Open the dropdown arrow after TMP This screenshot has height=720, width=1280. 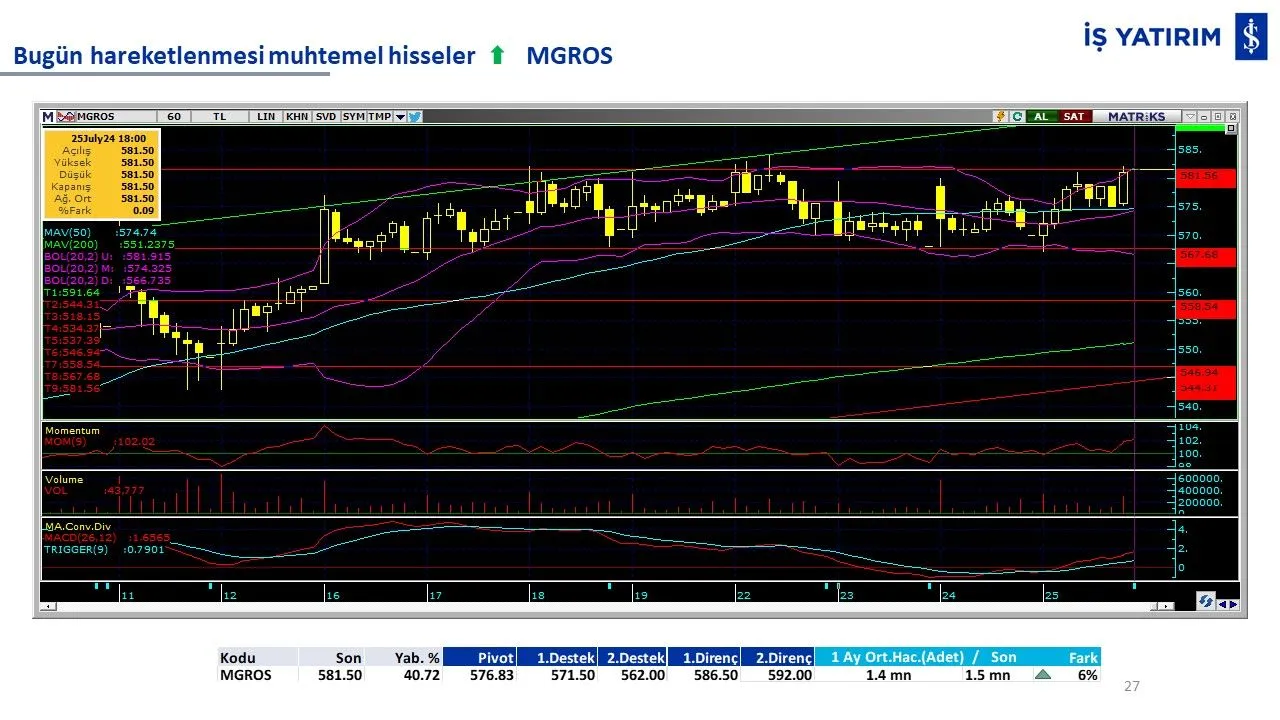click(400, 117)
